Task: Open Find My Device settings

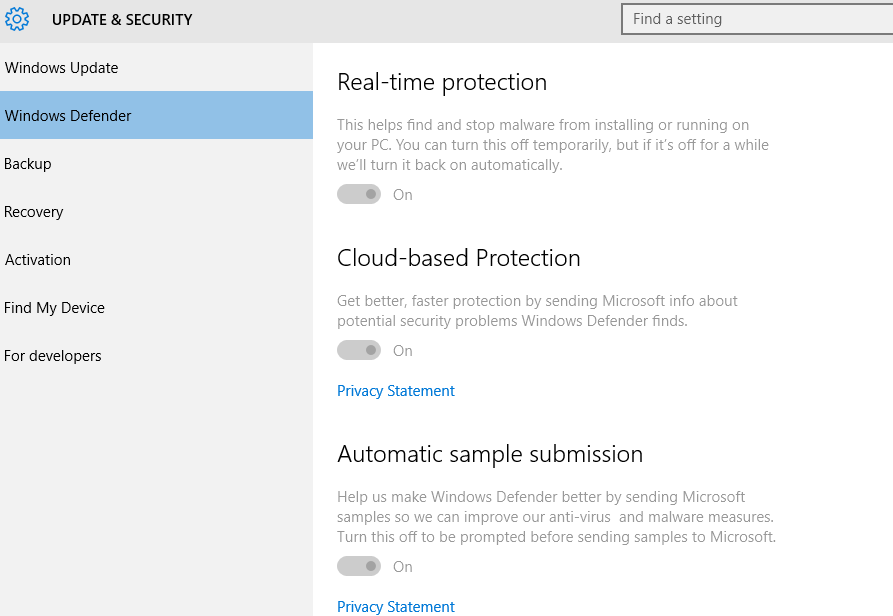Action: click(x=55, y=308)
